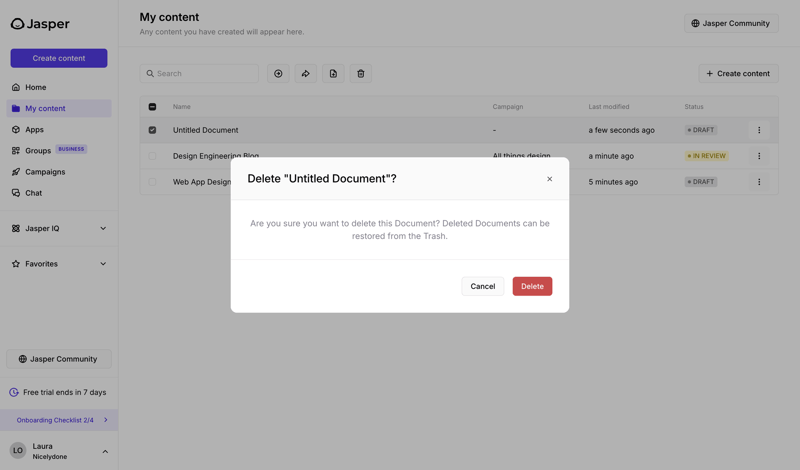Screen dimensions: 800x470
Task: Click the DRAFT badge on Untitled Document row
Action: click(701, 130)
